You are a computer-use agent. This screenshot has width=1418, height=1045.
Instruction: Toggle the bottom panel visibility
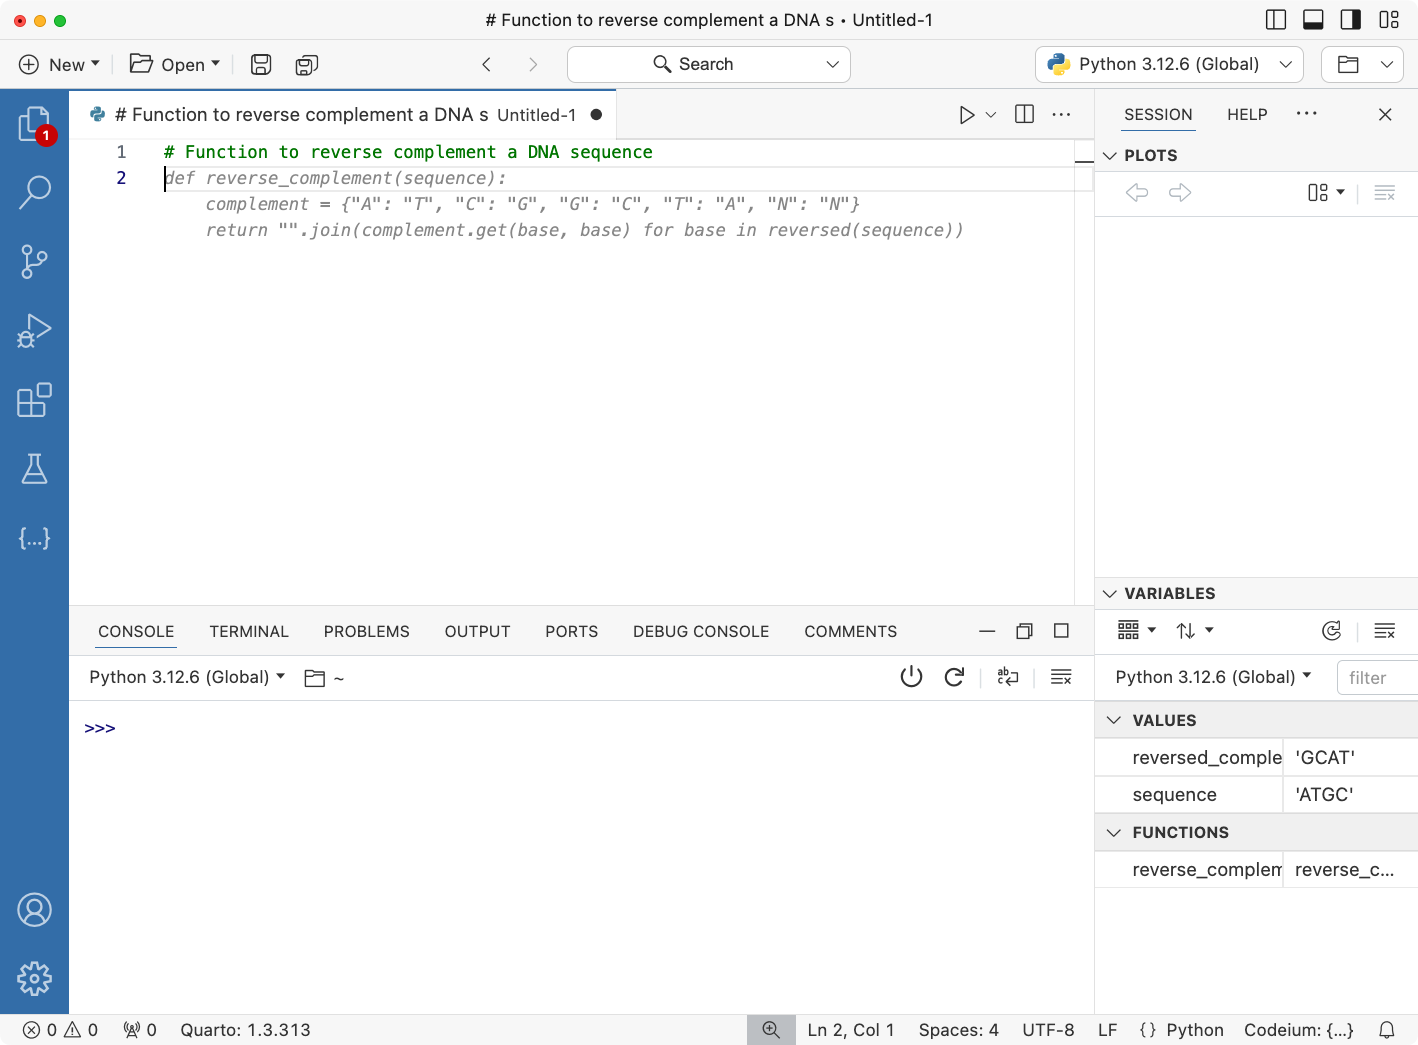click(1312, 19)
